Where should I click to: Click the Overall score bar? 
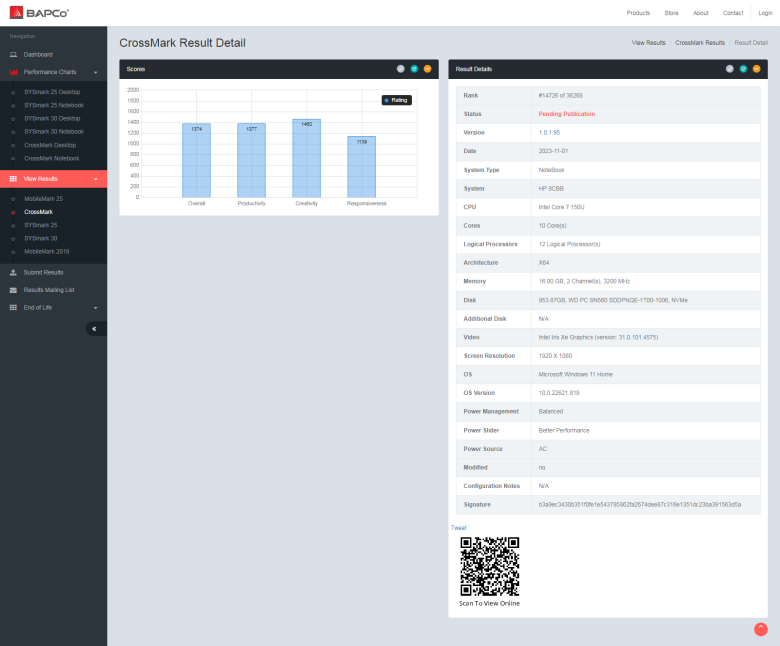196,161
